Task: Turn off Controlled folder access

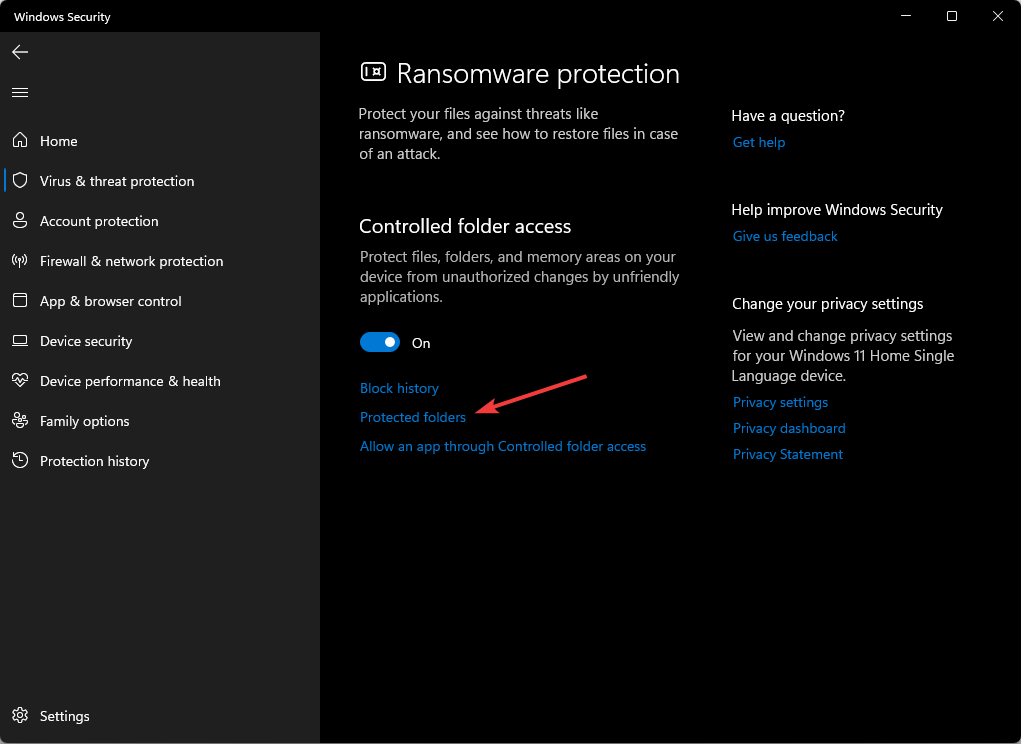Action: point(380,342)
